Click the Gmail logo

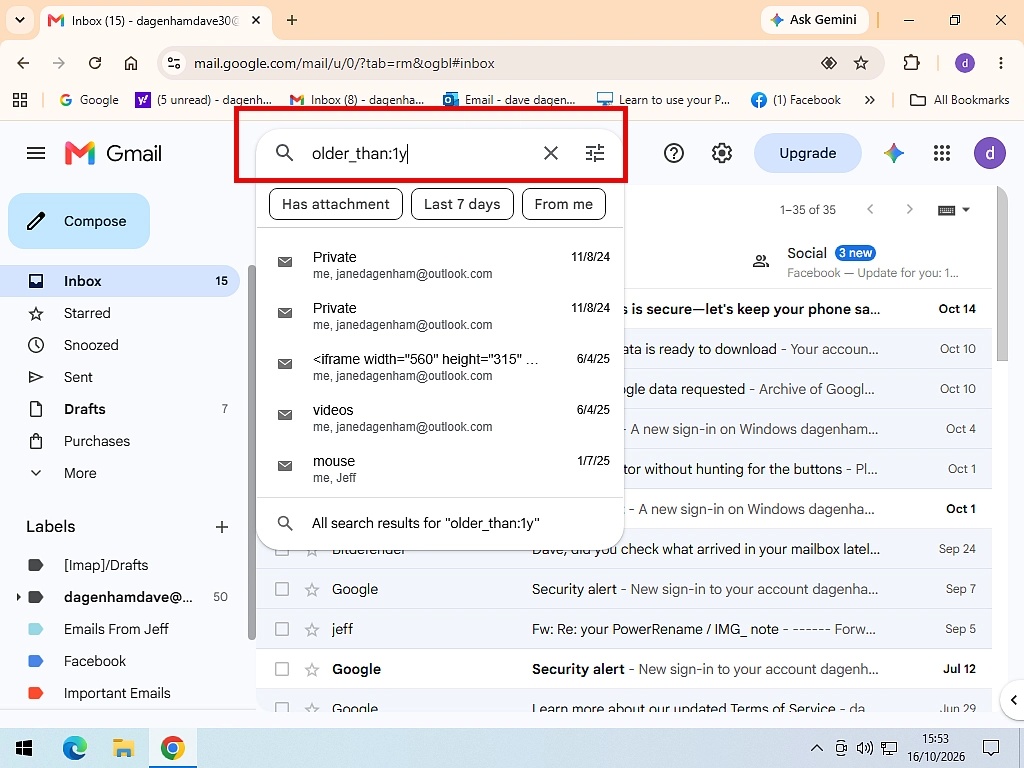point(113,153)
